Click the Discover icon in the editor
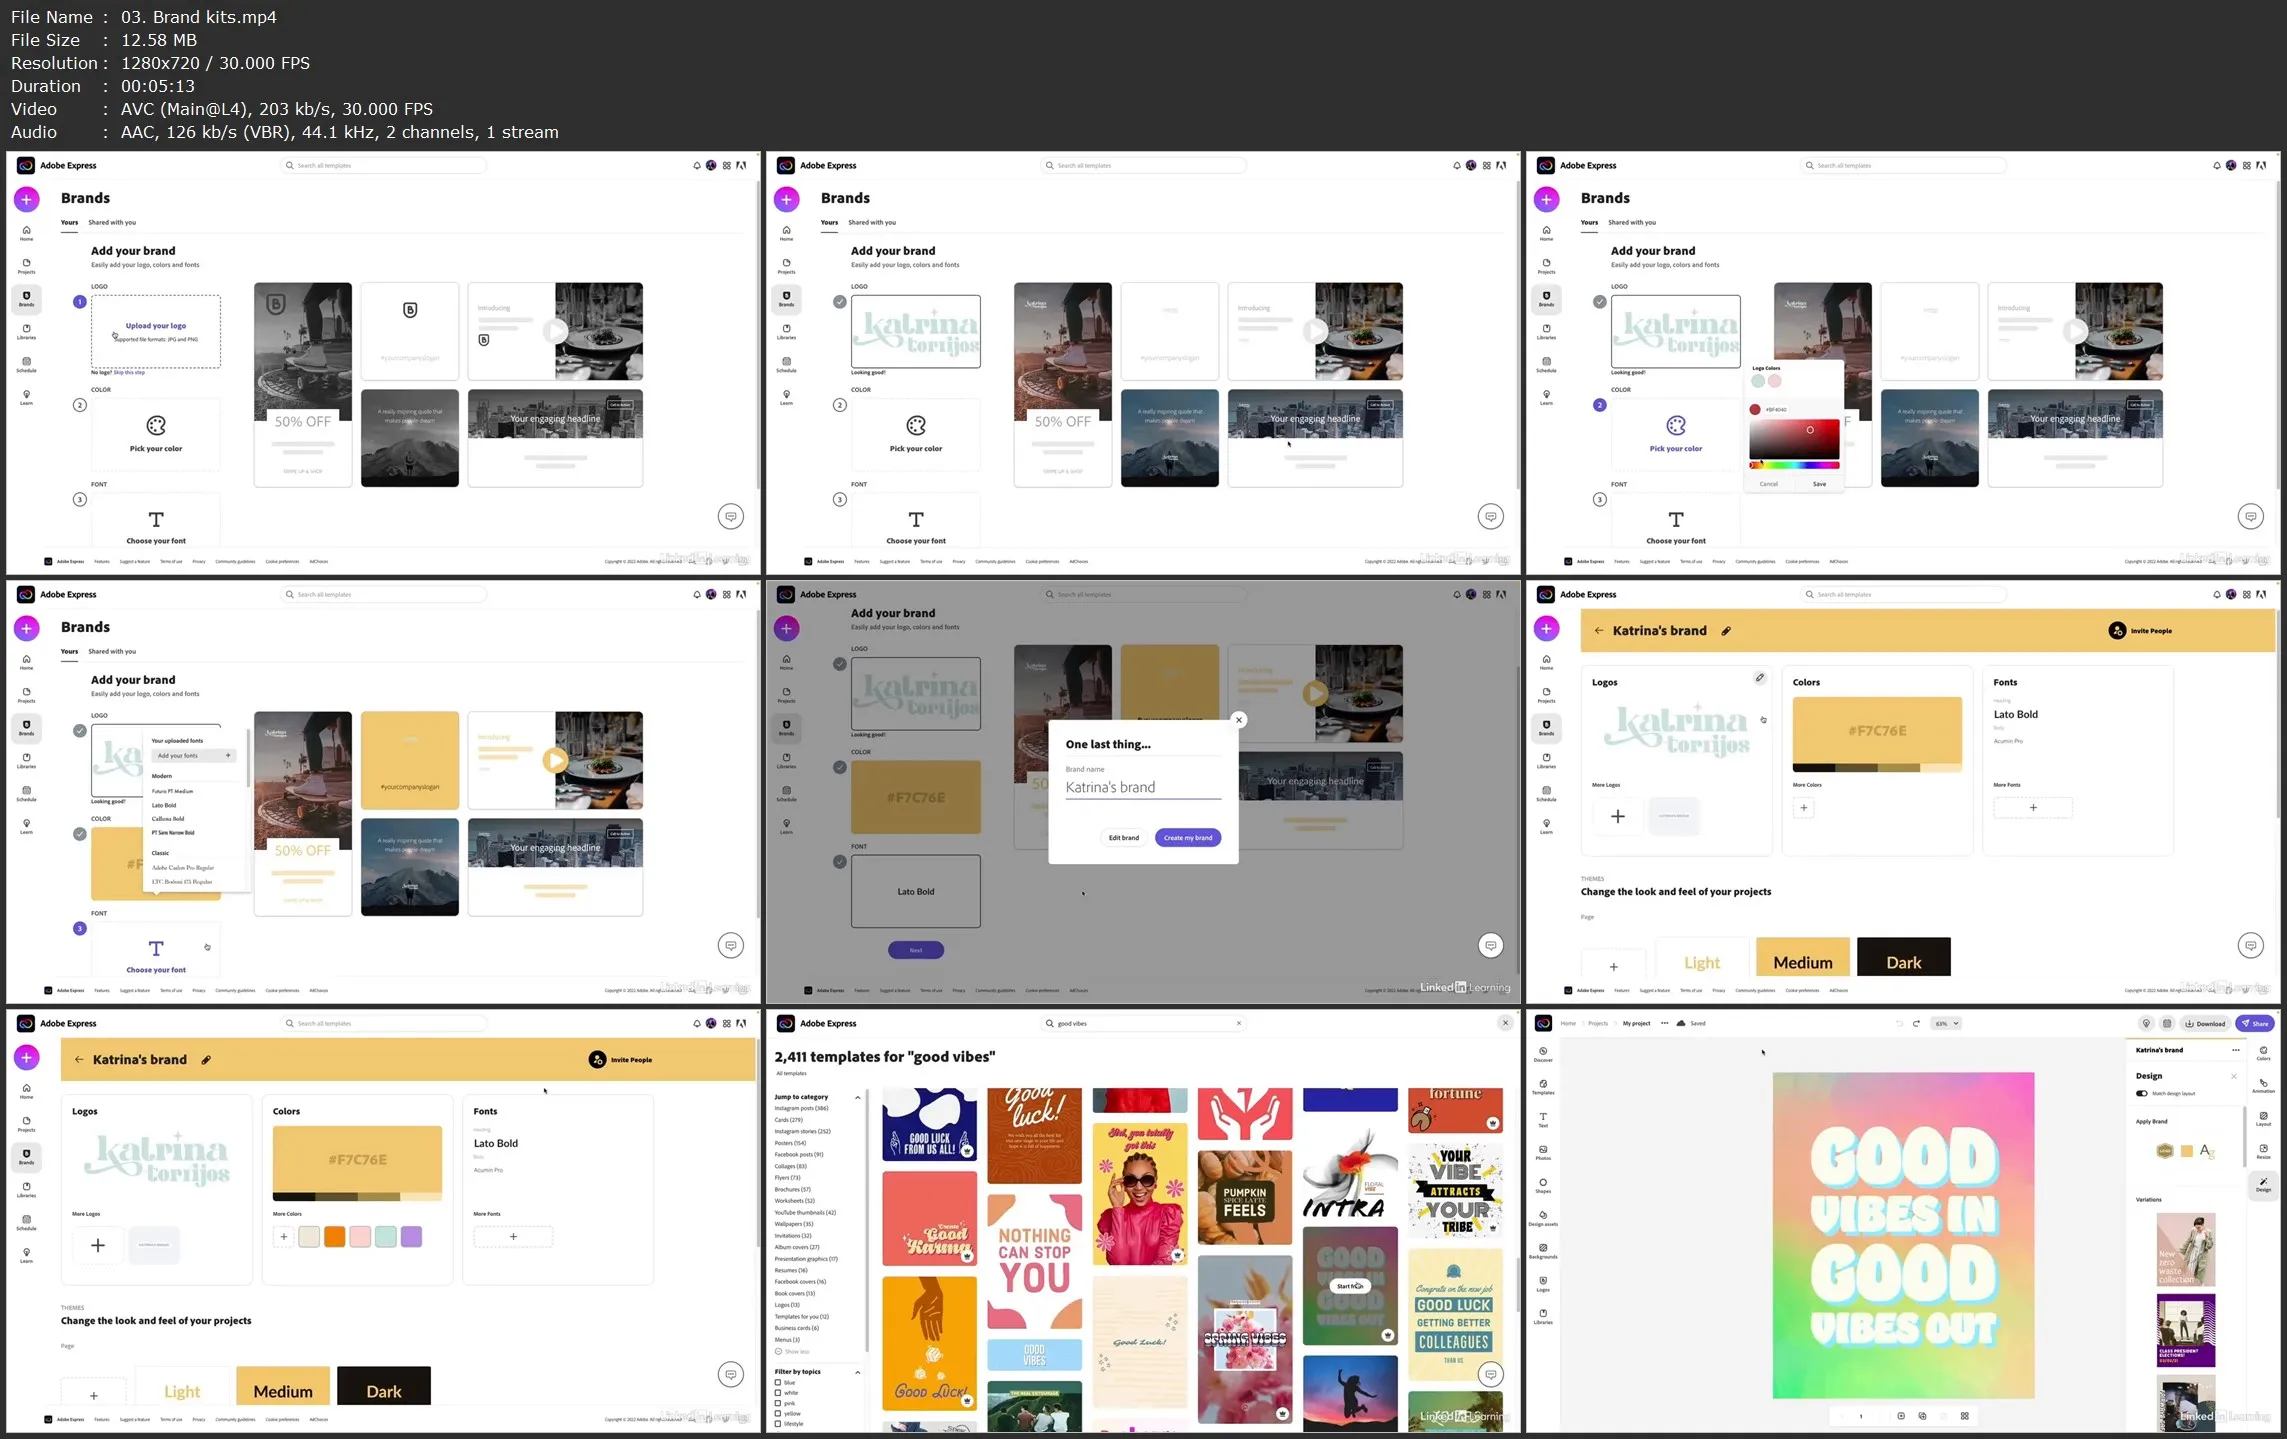The width and height of the screenshot is (2287, 1439). coord(1543,1053)
